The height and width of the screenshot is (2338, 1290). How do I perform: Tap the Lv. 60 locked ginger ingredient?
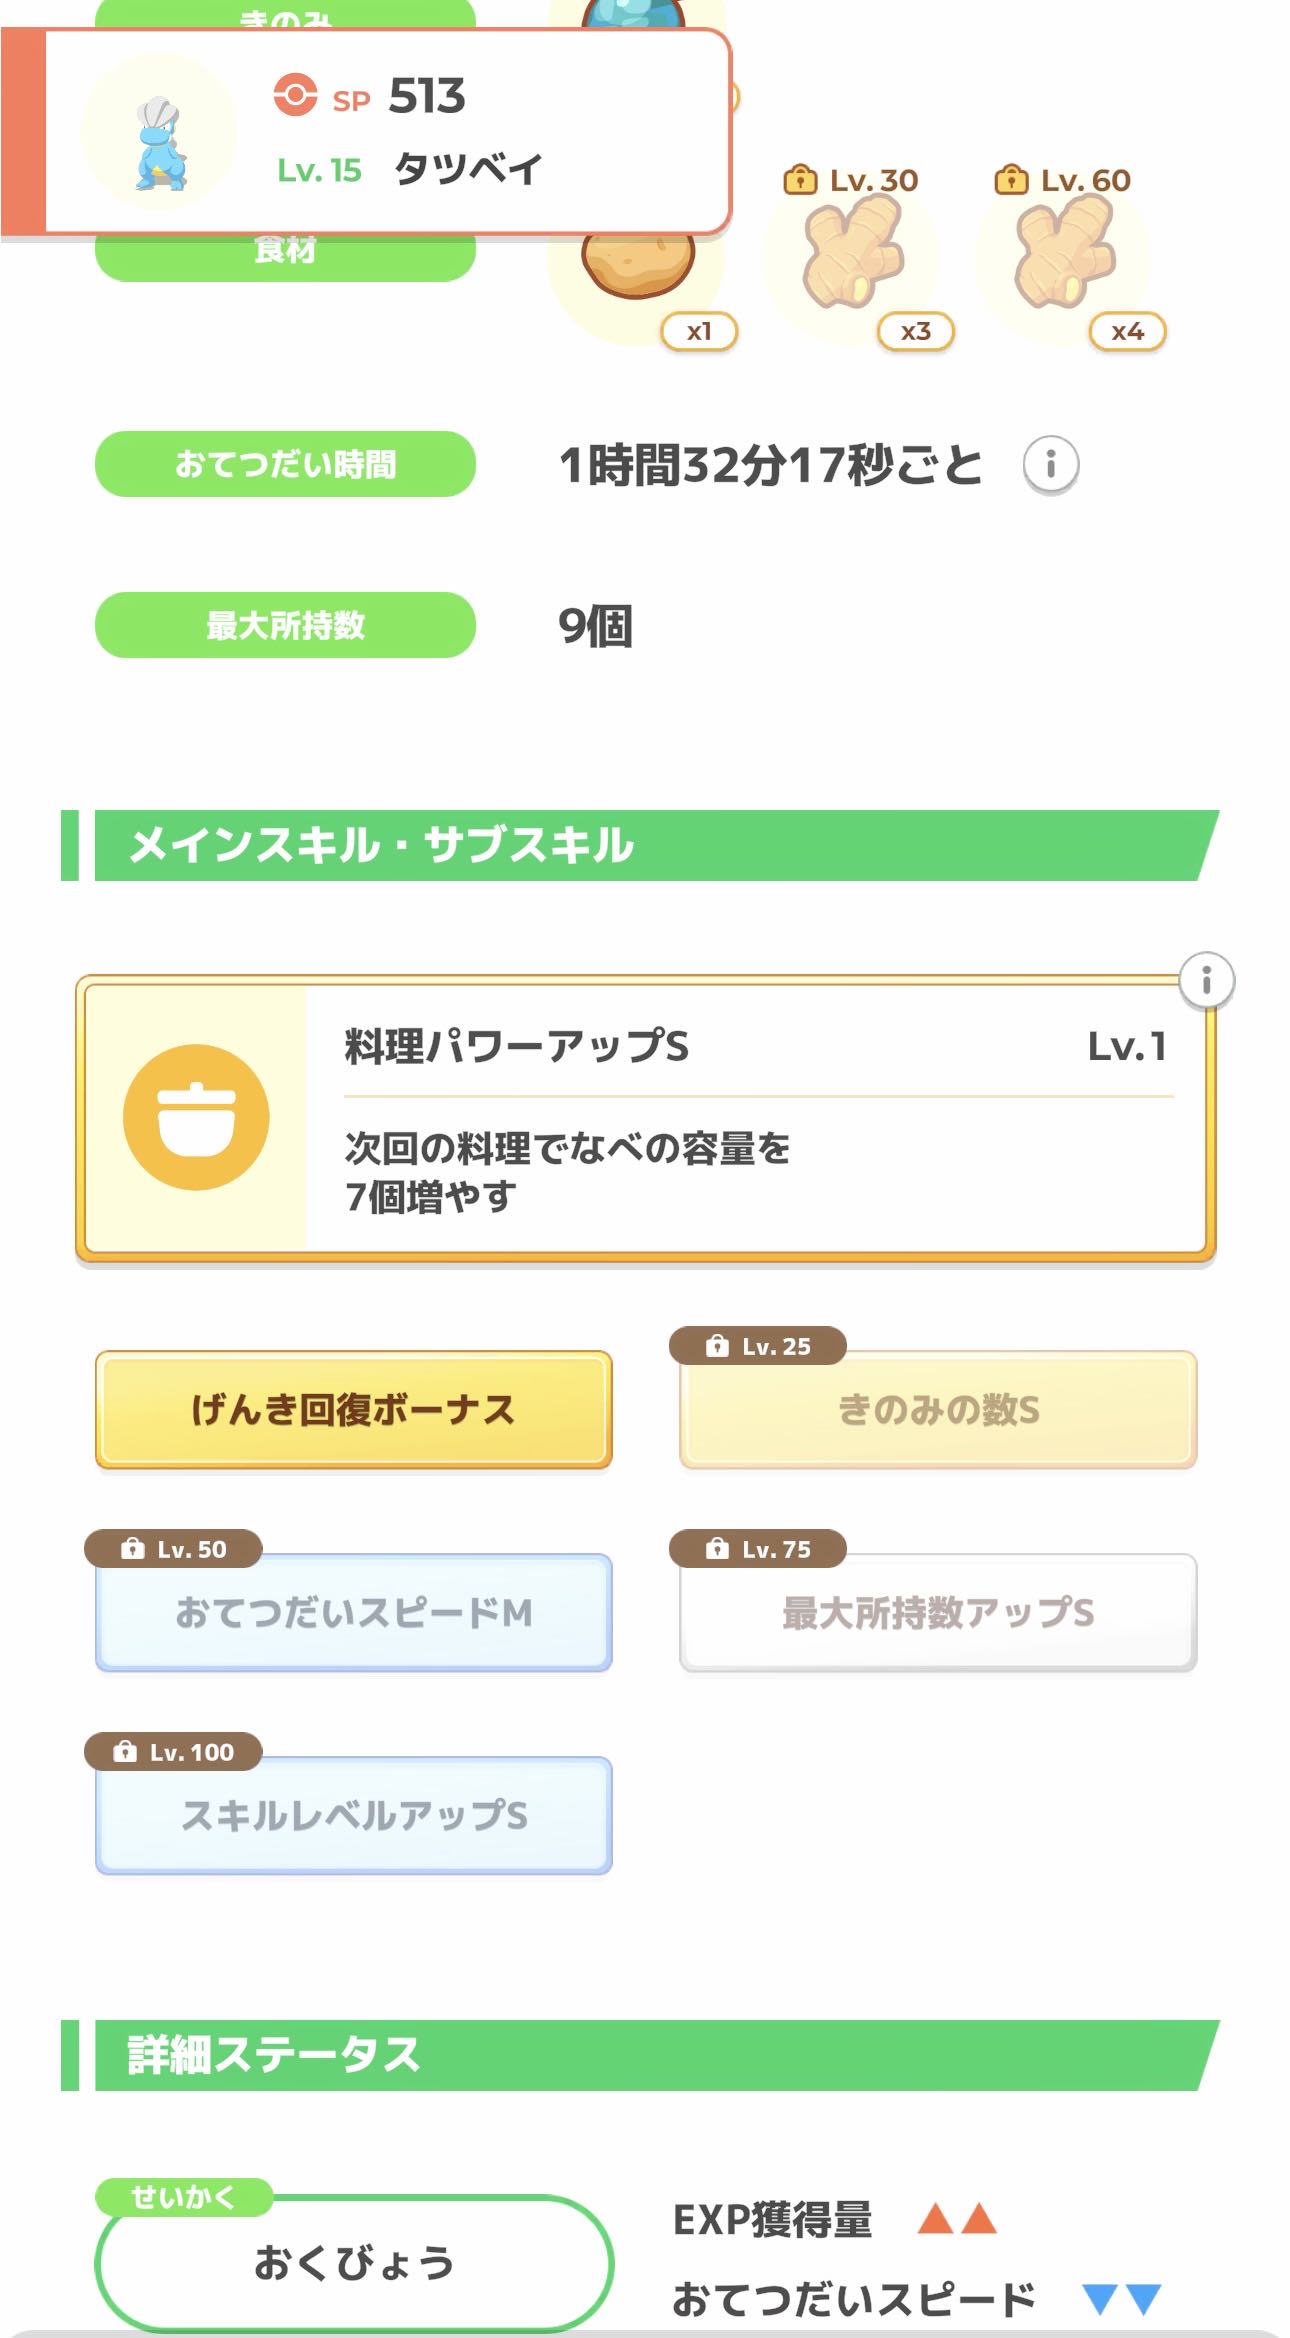tap(1067, 255)
